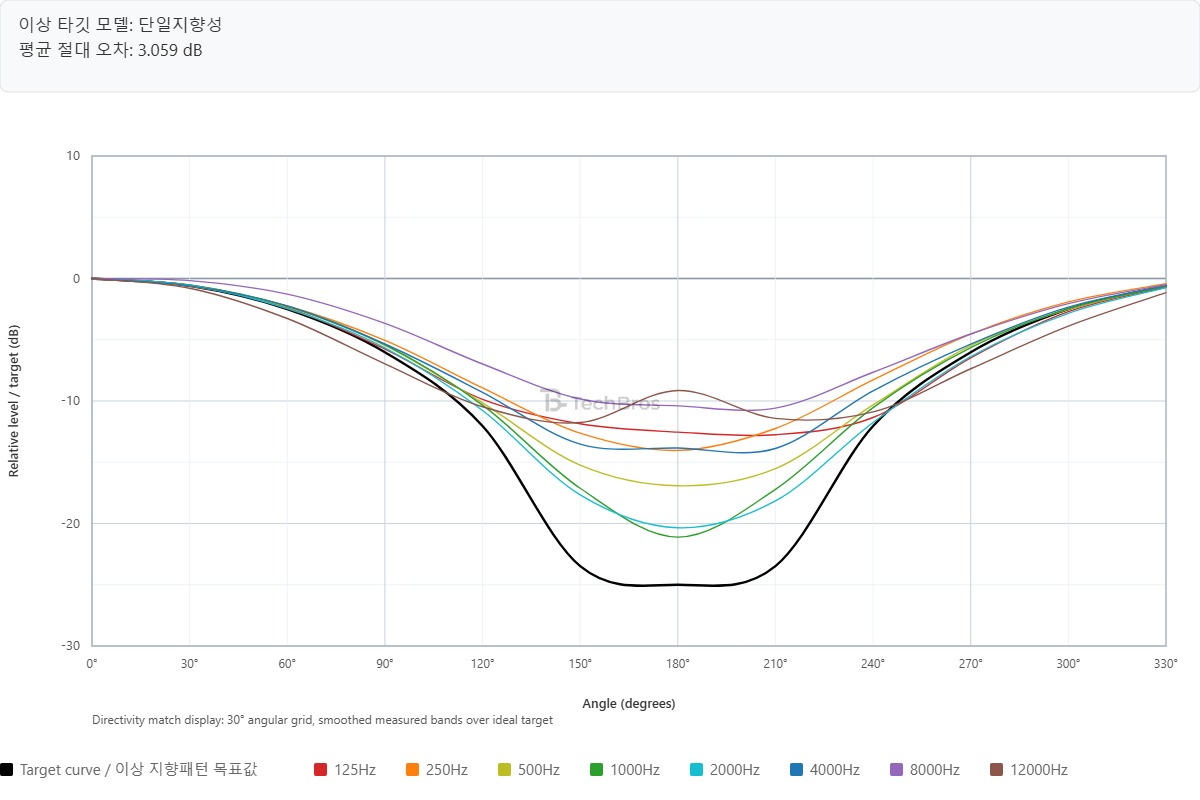Click the 330° x-axis tick label
1200x800 pixels.
point(1166,663)
